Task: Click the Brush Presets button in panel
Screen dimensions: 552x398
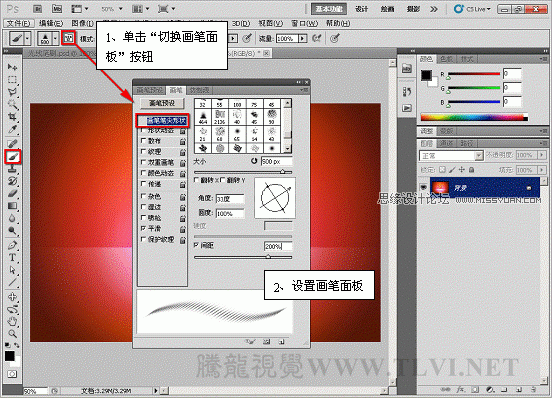Action: pos(162,103)
